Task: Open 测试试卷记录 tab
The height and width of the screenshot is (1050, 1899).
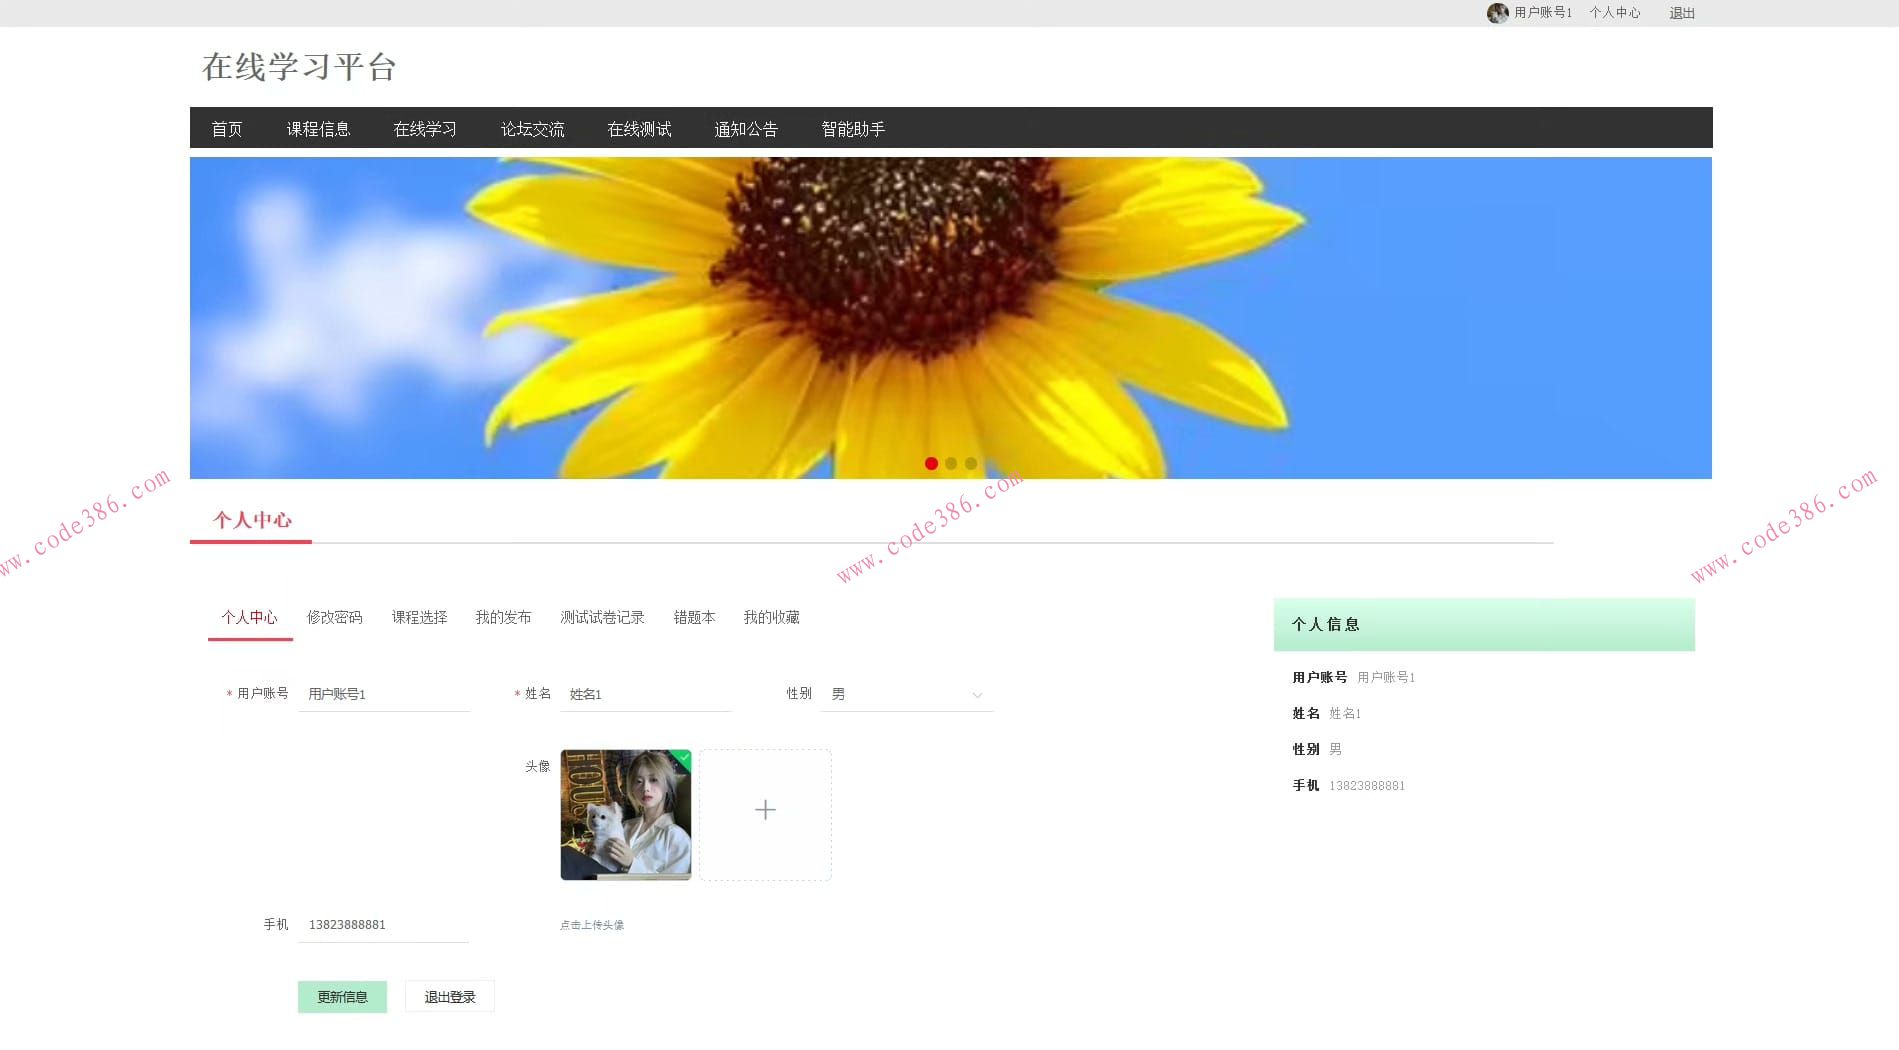Action: 602,618
